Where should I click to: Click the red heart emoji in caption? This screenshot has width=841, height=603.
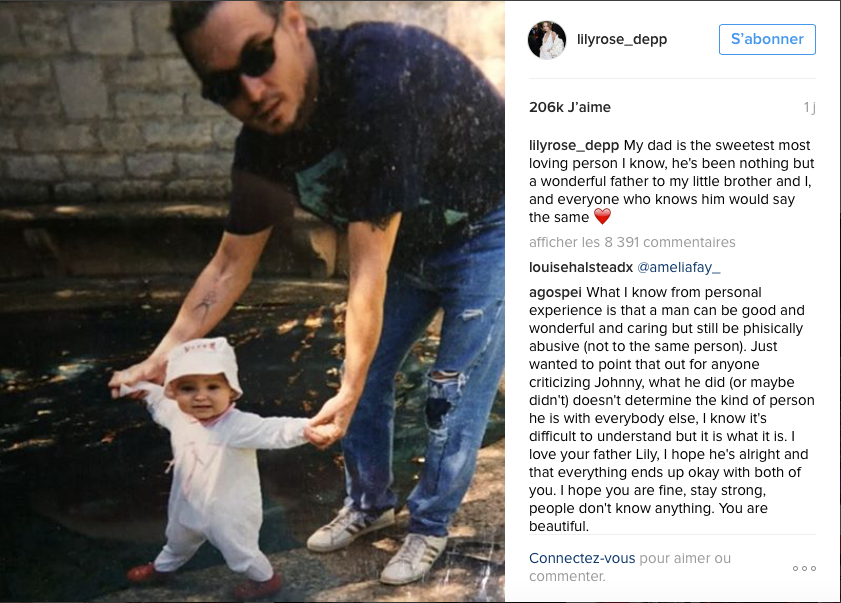602,217
